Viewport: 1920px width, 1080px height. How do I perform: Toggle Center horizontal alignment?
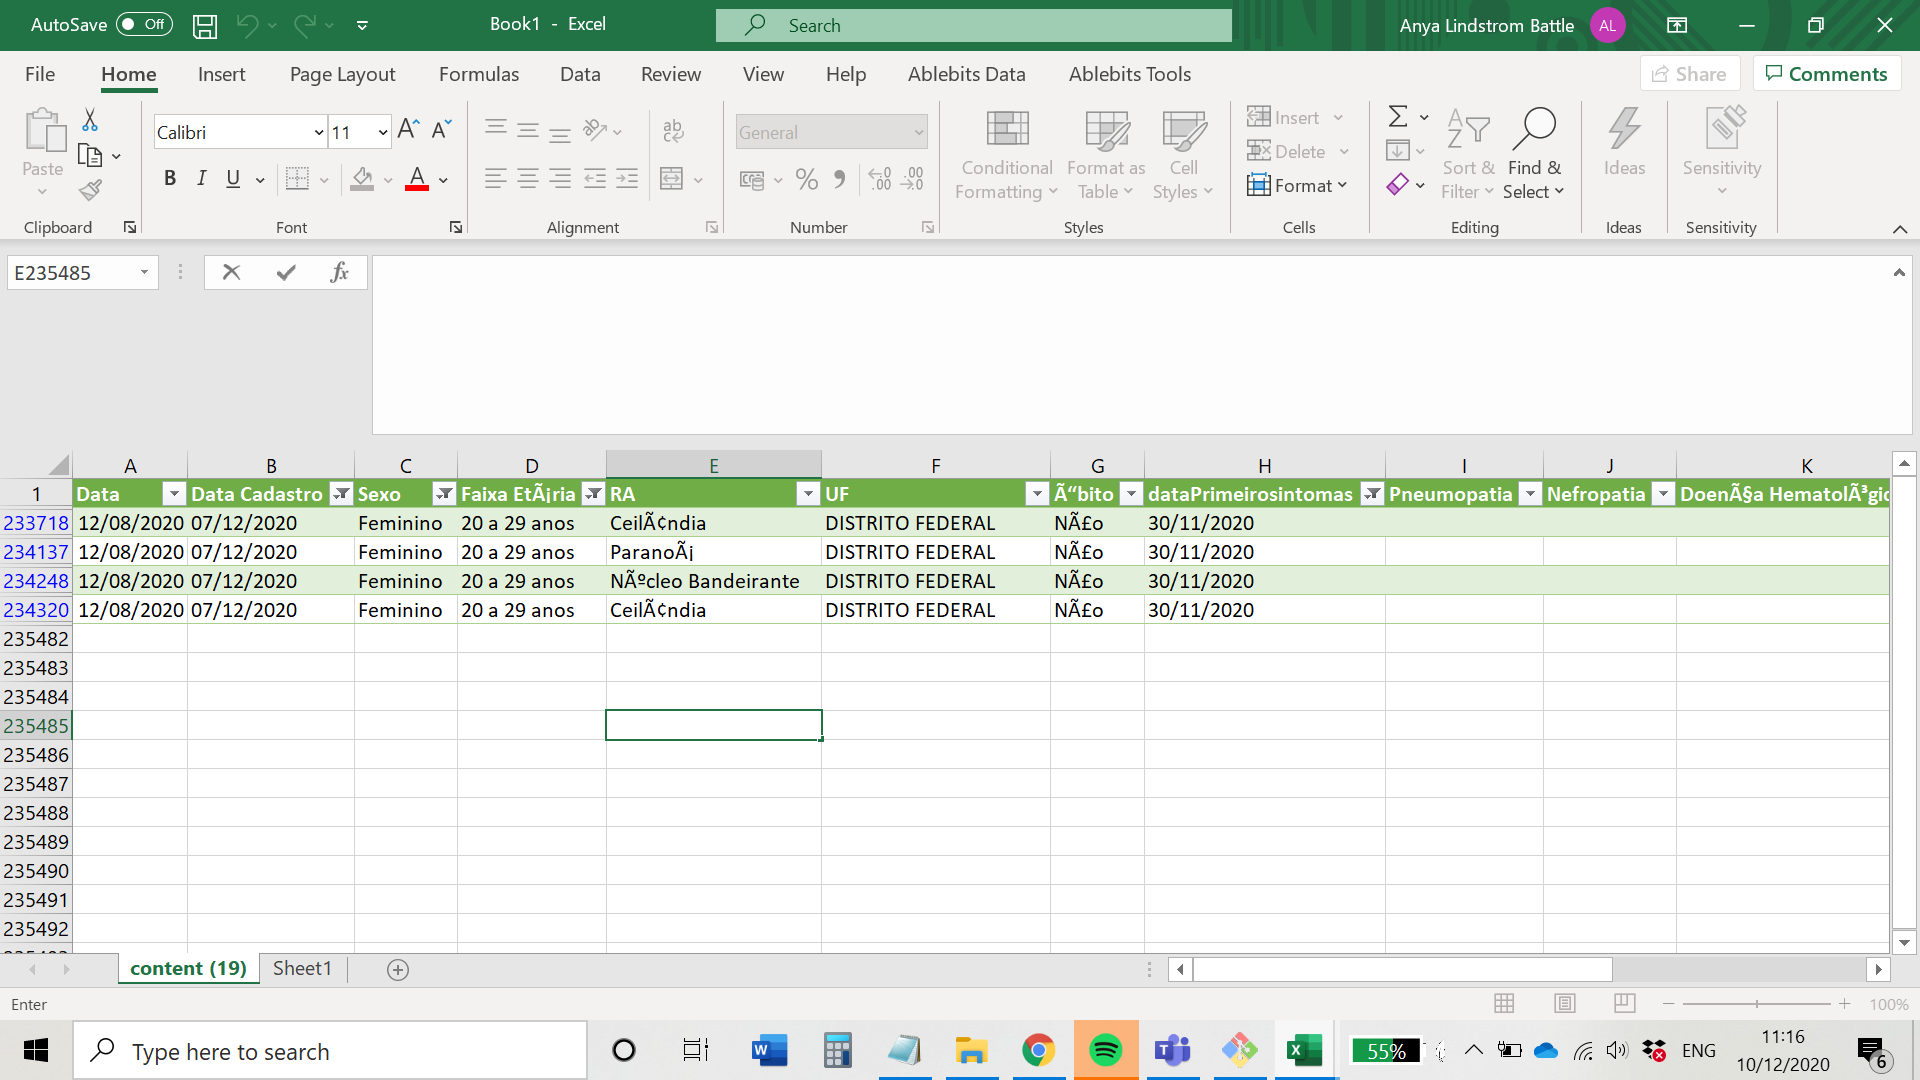point(528,179)
